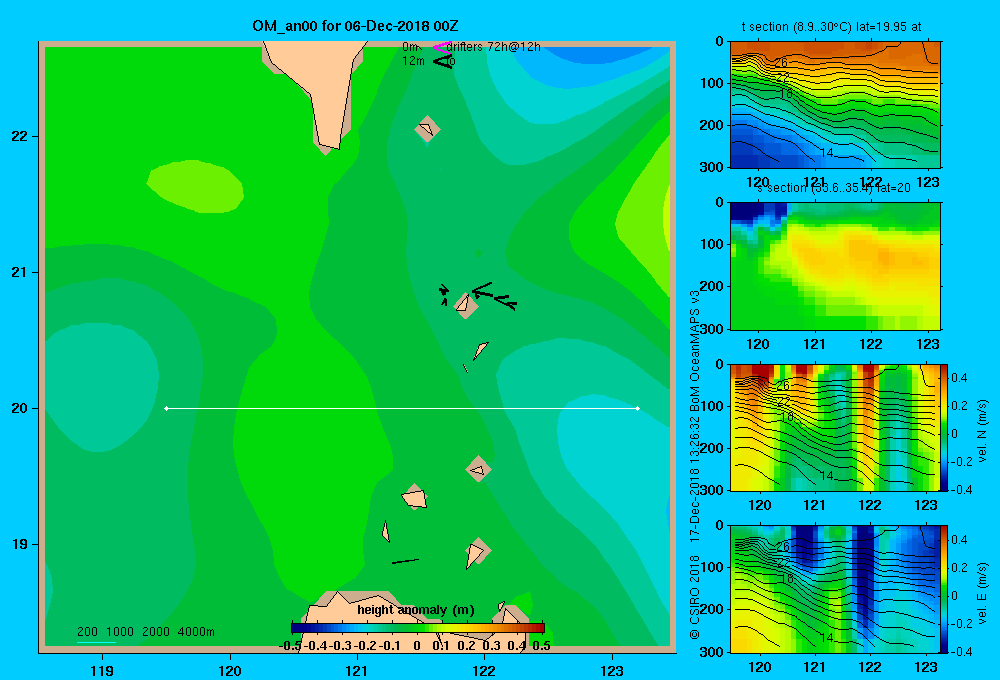Click the '200 1000 2000 4000m' depth legend
Viewport: 1000px width, 680px height.
pyautogui.click(x=145, y=632)
